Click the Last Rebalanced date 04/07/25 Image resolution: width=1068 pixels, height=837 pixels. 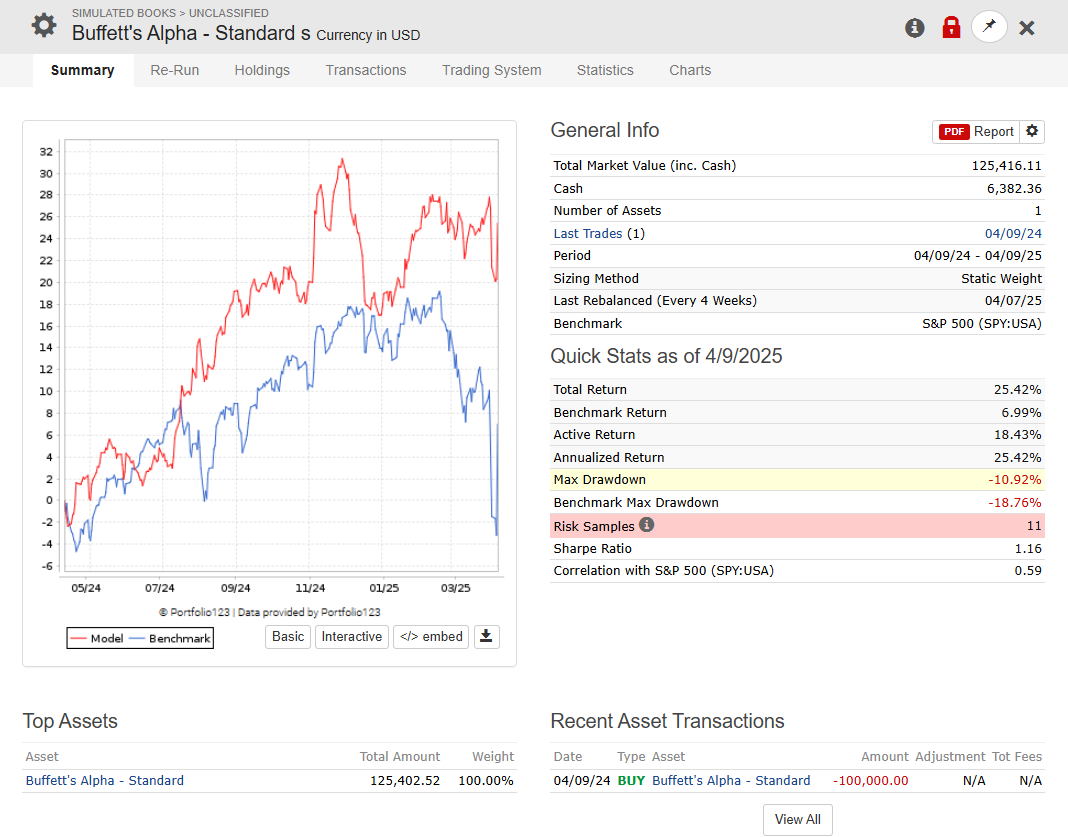tap(1013, 300)
